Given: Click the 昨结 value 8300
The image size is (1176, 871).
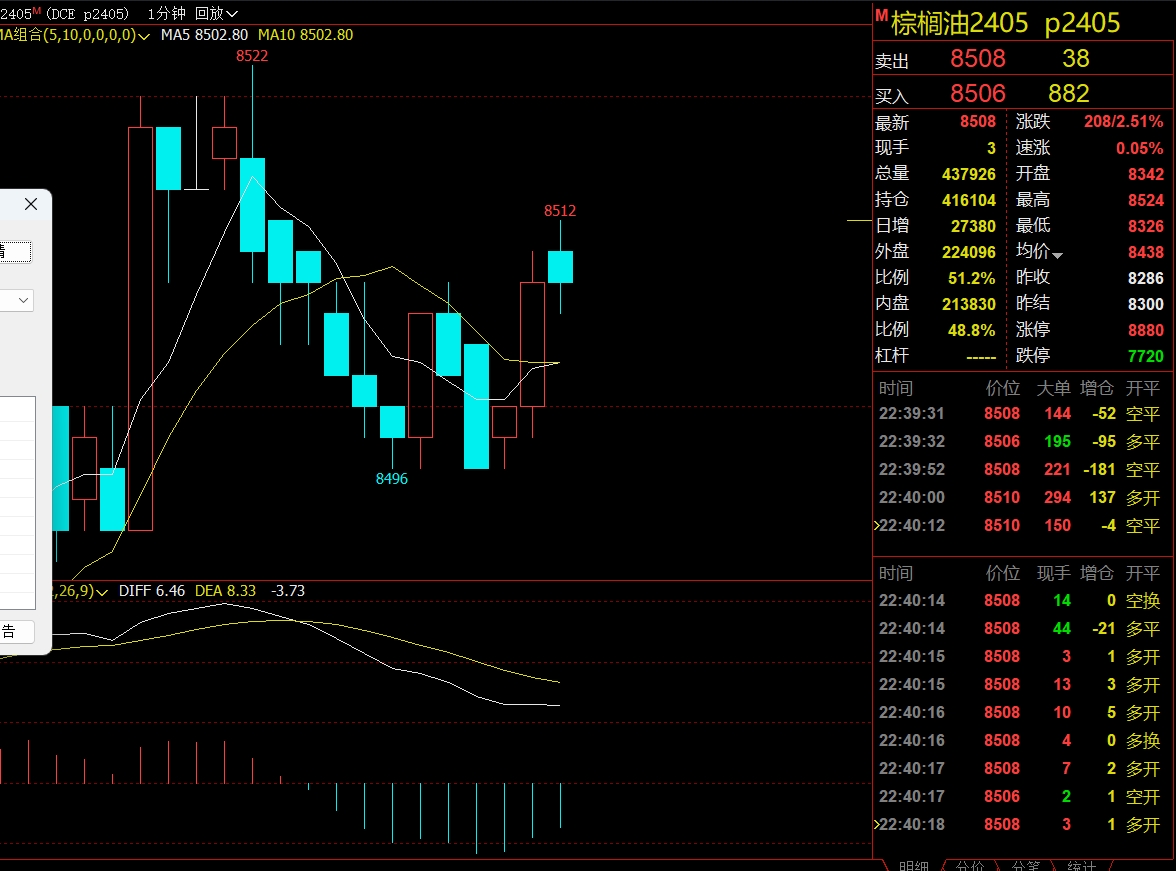Looking at the screenshot, I should click(1145, 304).
